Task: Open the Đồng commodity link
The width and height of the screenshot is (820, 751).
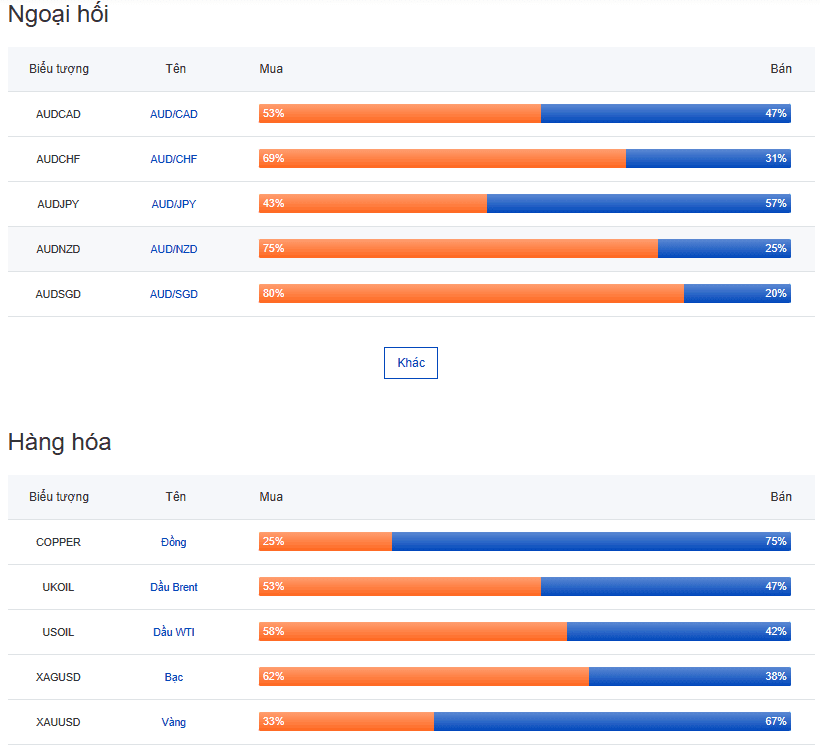Action: pos(174,542)
